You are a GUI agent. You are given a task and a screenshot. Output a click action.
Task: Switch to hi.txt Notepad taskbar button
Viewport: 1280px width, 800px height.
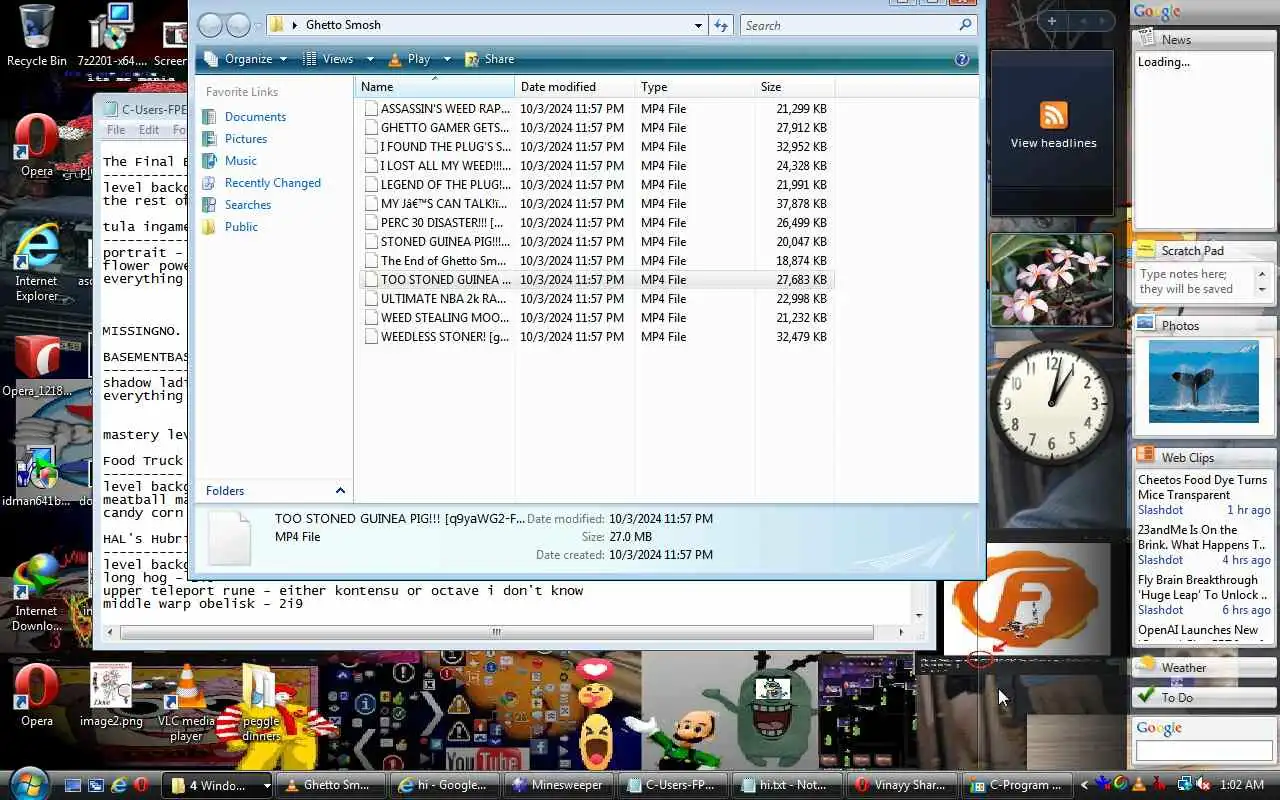pyautogui.click(x=786, y=785)
